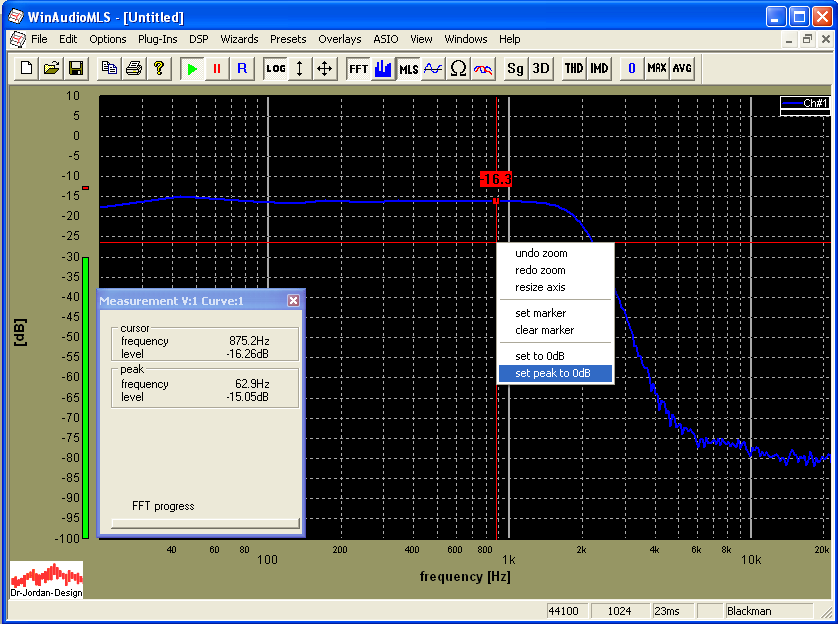Click the Sg spectrogram icon

(x=515, y=68)
